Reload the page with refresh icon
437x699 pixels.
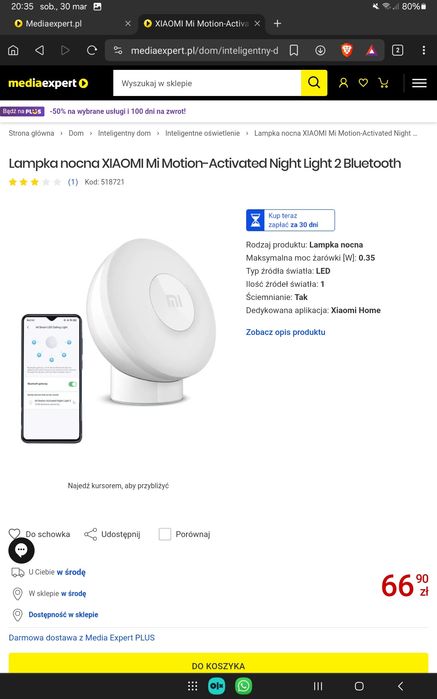91,50
